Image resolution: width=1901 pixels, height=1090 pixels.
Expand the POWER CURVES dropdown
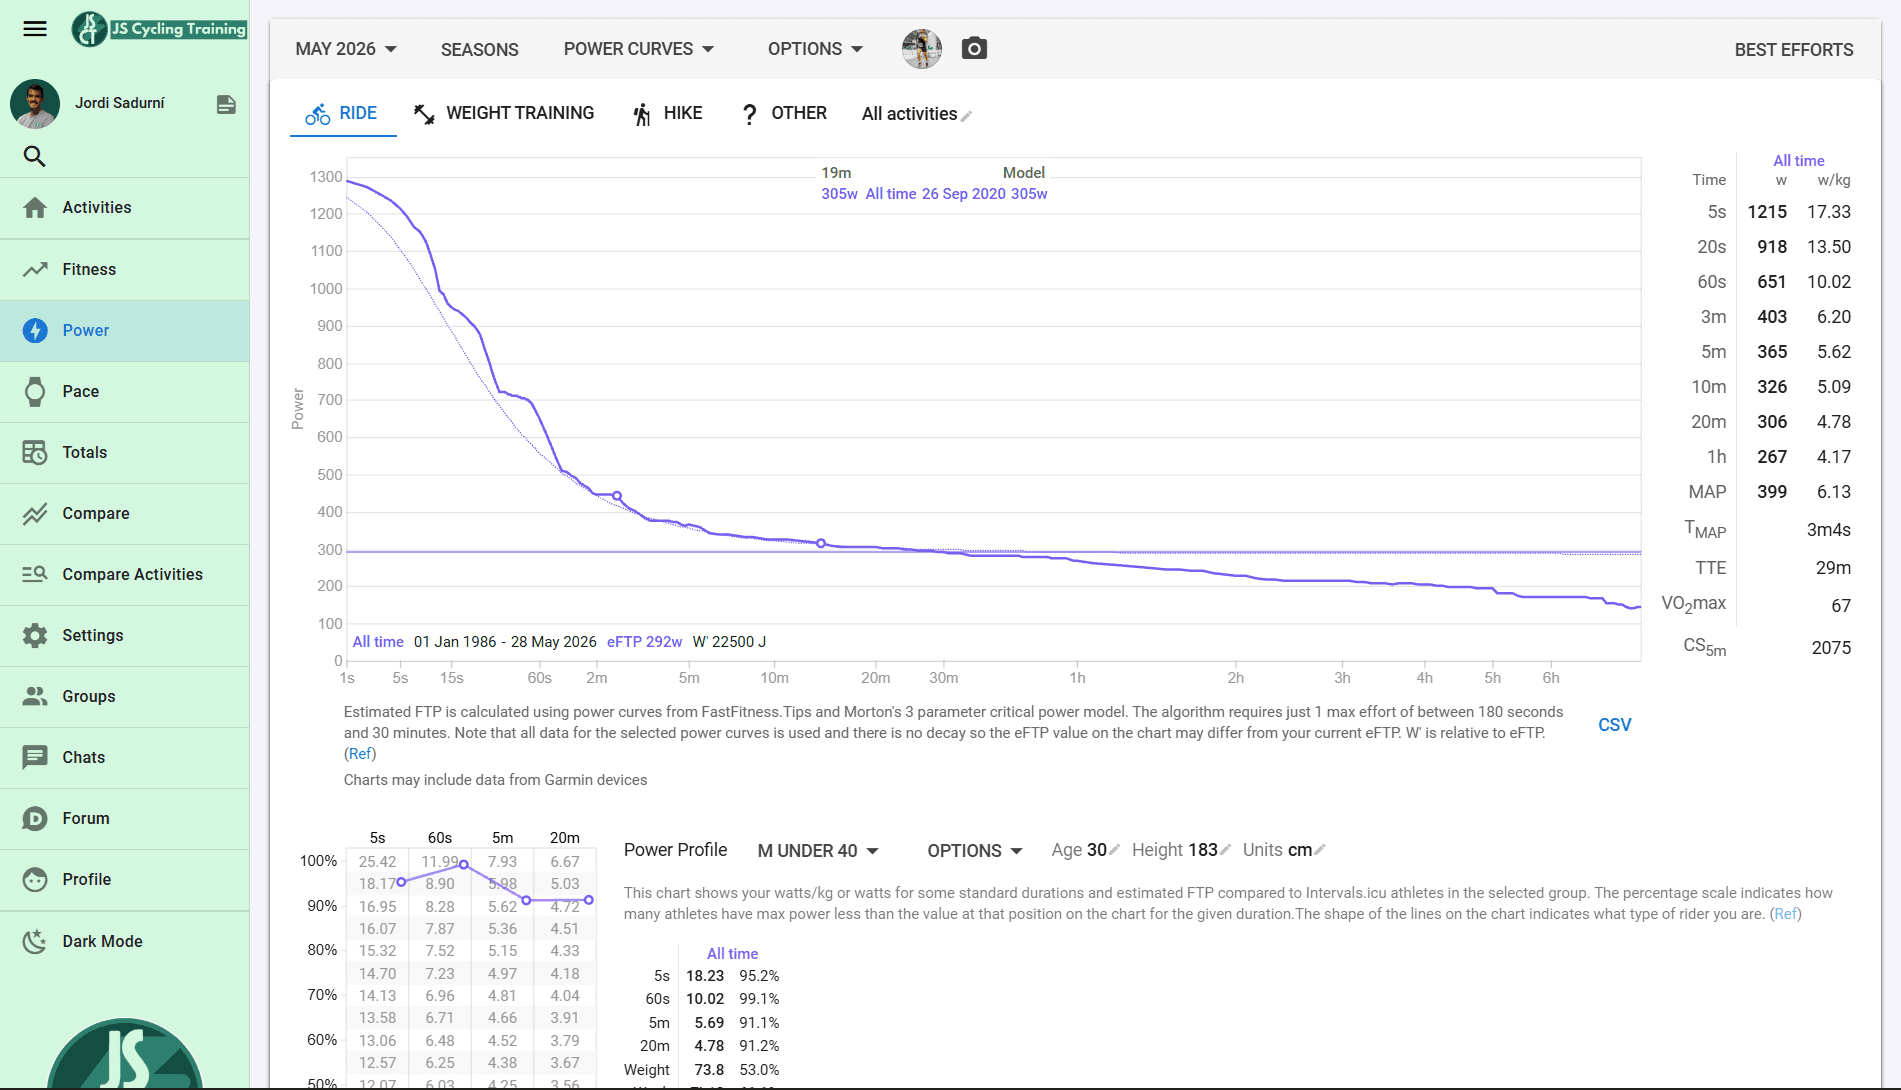[x=638, y=49]
